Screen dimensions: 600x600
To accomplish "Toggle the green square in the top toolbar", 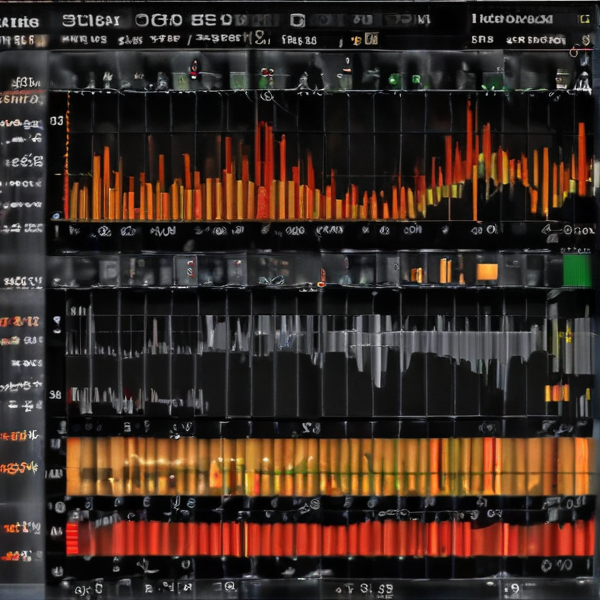I will click(238, 80).
